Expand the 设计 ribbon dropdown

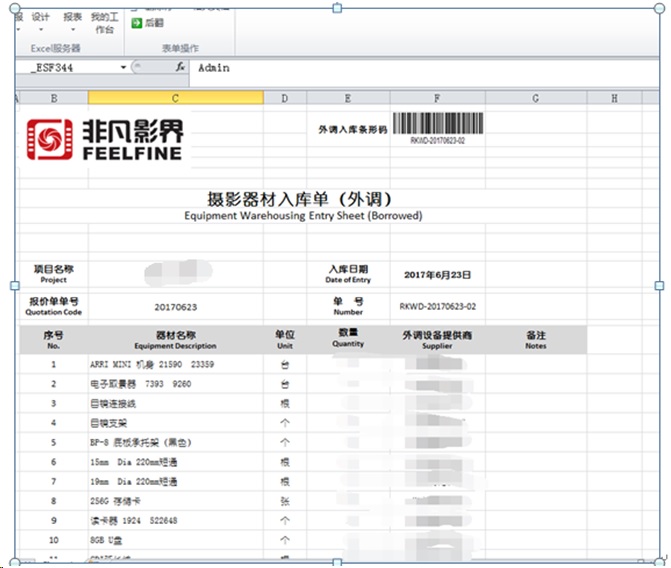(x=41, y=22)
